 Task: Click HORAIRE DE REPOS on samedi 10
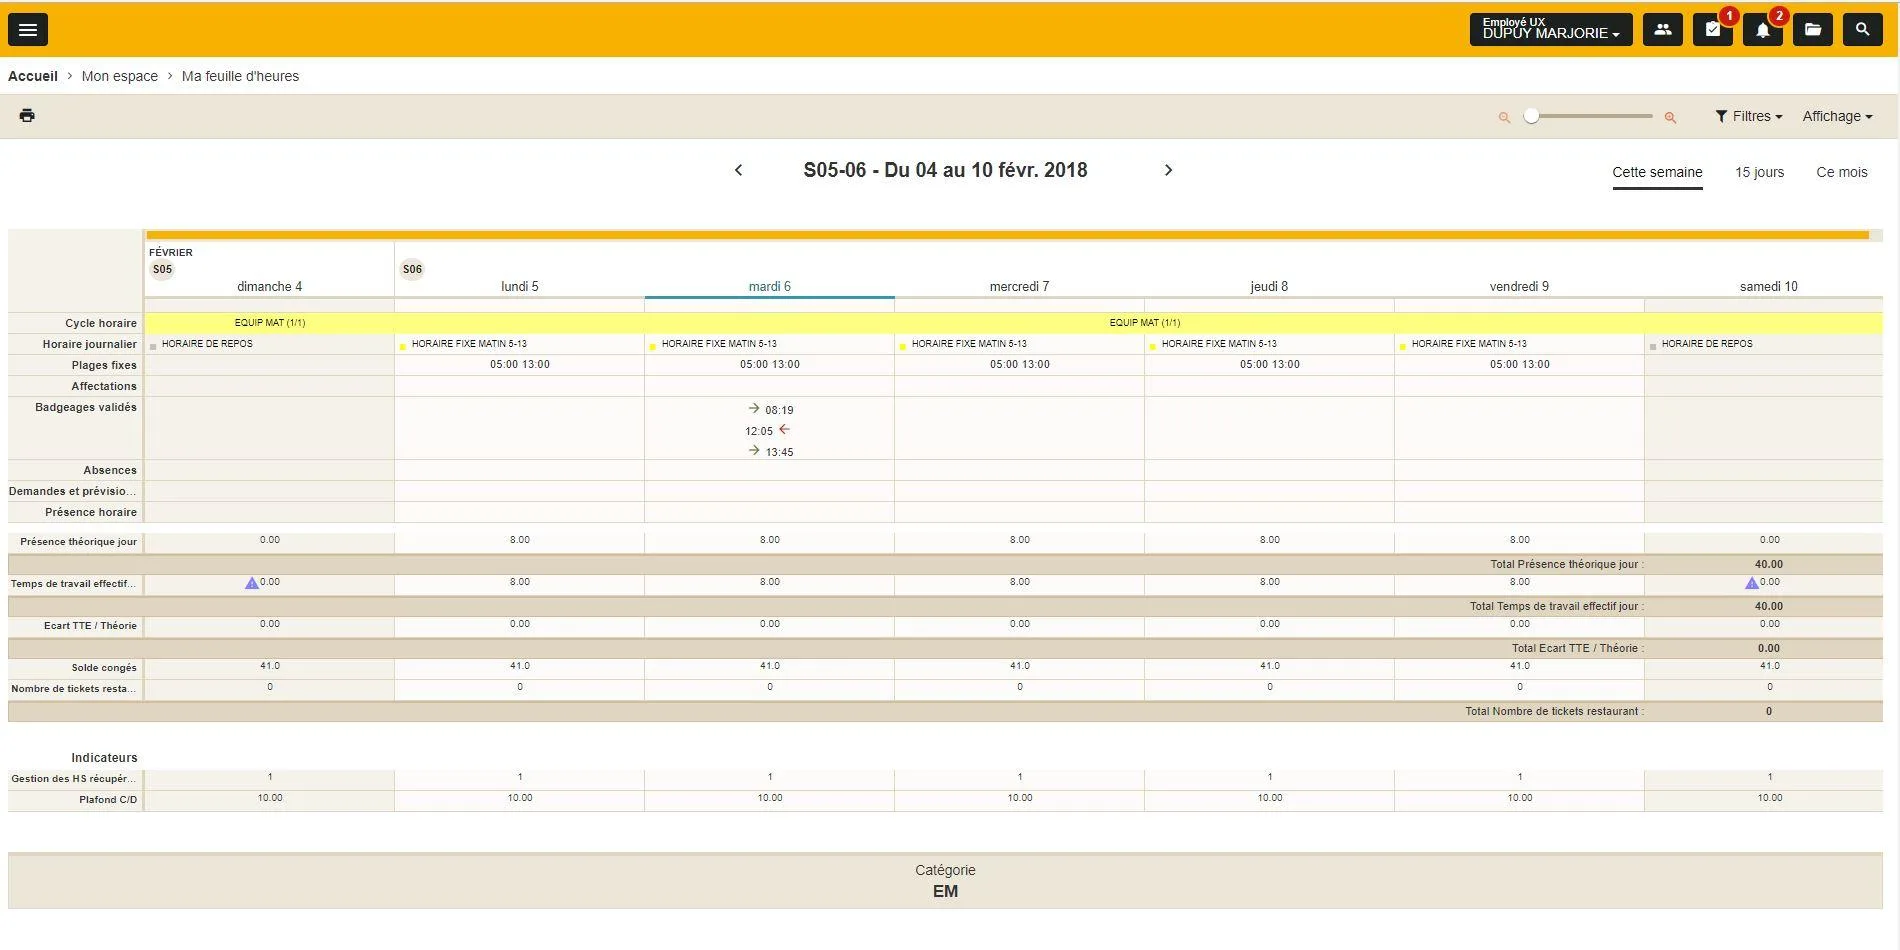pyautogui.click(x=1707, y=344)
